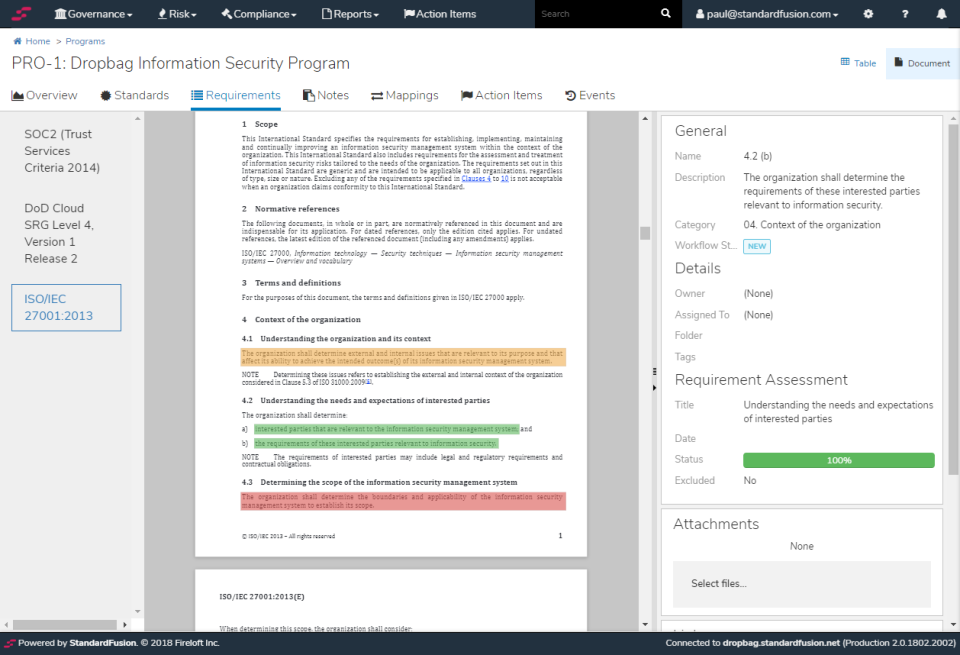Click the standards sidebar horizontal scrollbar
This screenshot has height=655, width=960.
pos(65,625)
